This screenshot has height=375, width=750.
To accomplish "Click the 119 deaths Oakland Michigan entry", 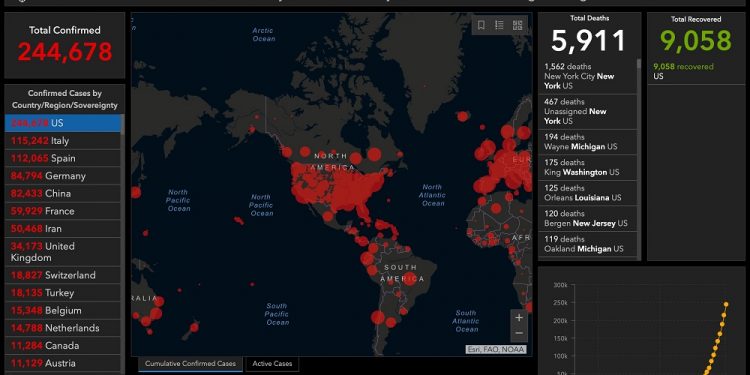I will [x=588, y=244].
